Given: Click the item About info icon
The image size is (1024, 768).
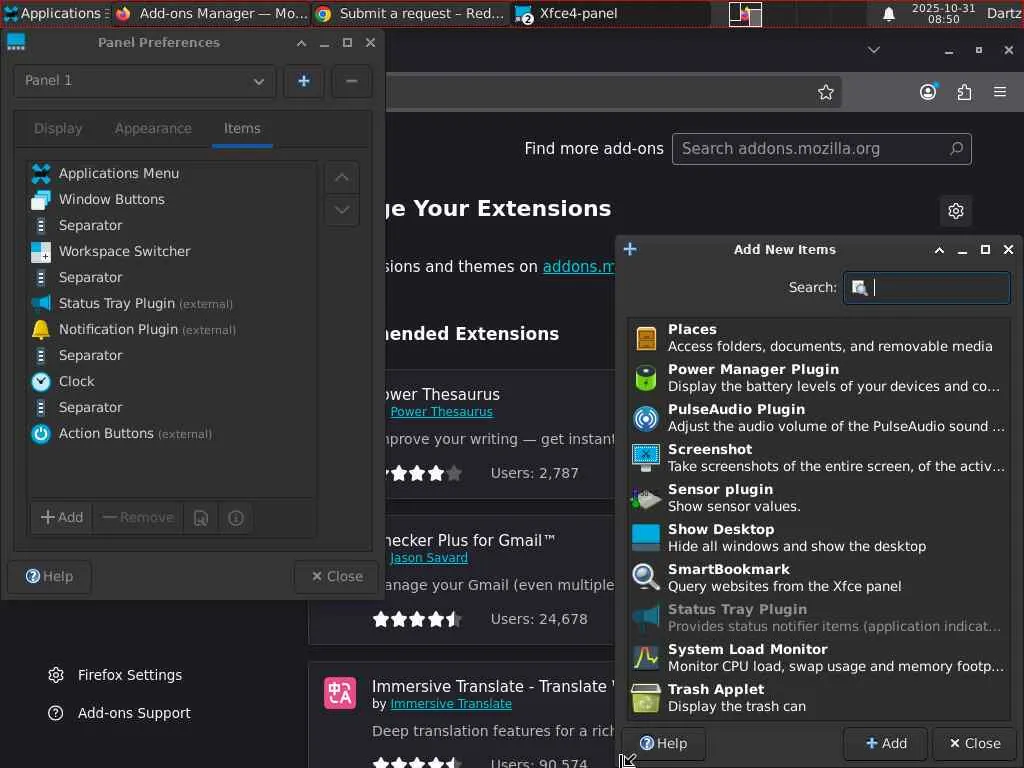Looking at the screenshot, I should click(x=236, y=518).
